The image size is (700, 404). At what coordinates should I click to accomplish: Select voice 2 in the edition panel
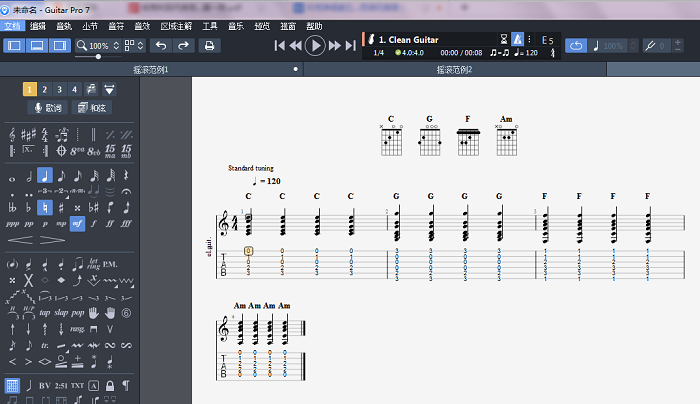pos(45,89)
